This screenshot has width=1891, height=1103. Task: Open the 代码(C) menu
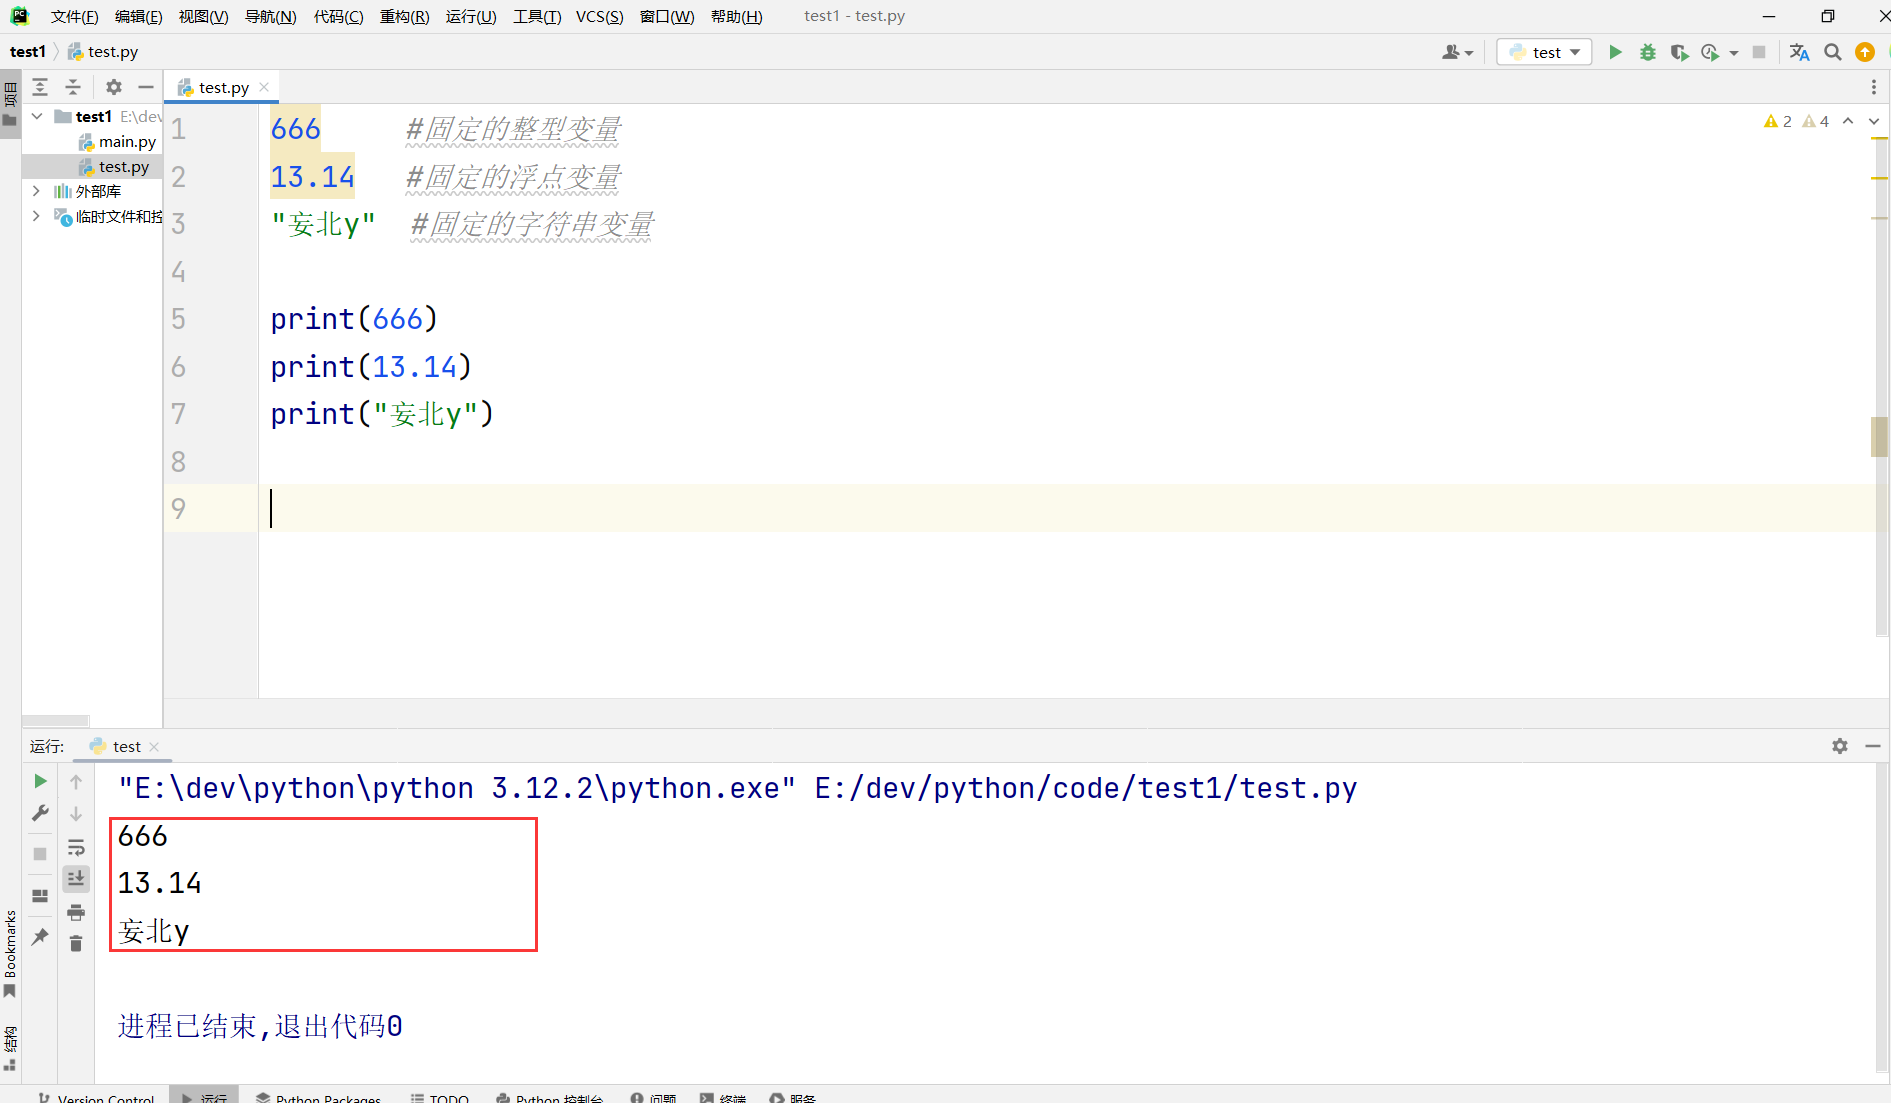[338, 16]
